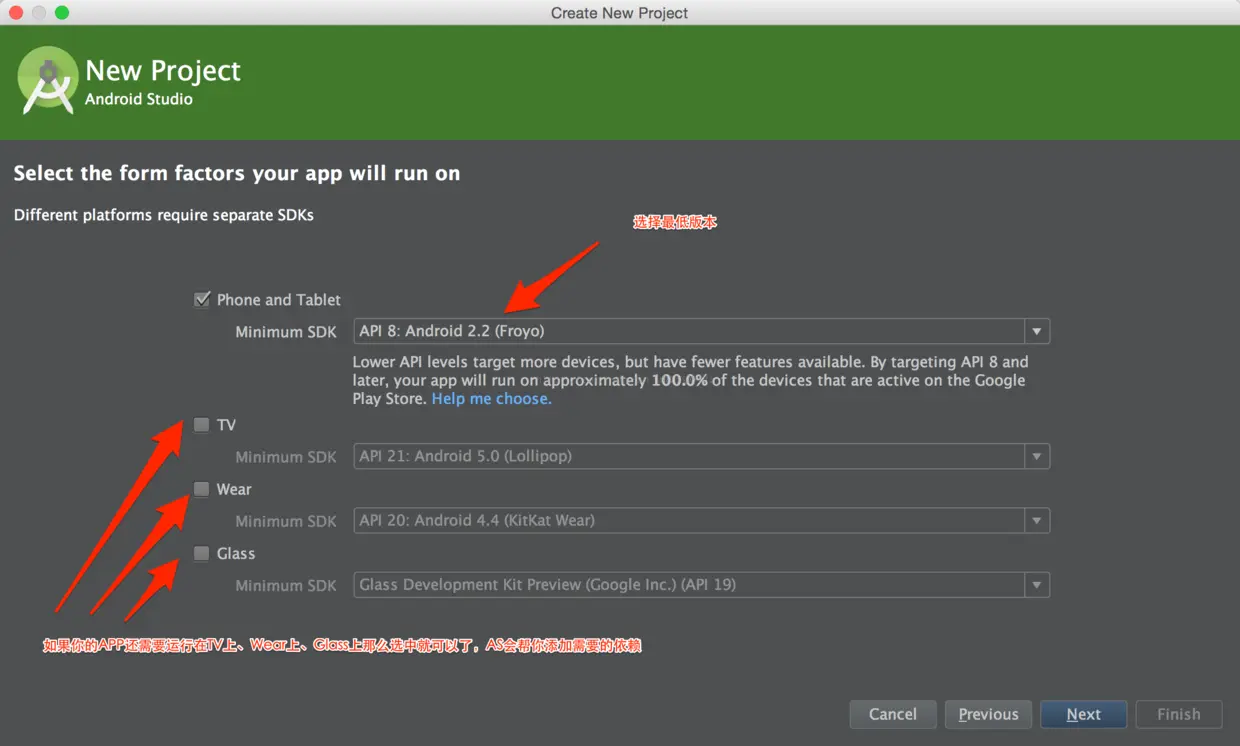Proceed with the Next button
Image resolution: width=1240 pixels, height=746 pixels.
tap(1083, 714)
